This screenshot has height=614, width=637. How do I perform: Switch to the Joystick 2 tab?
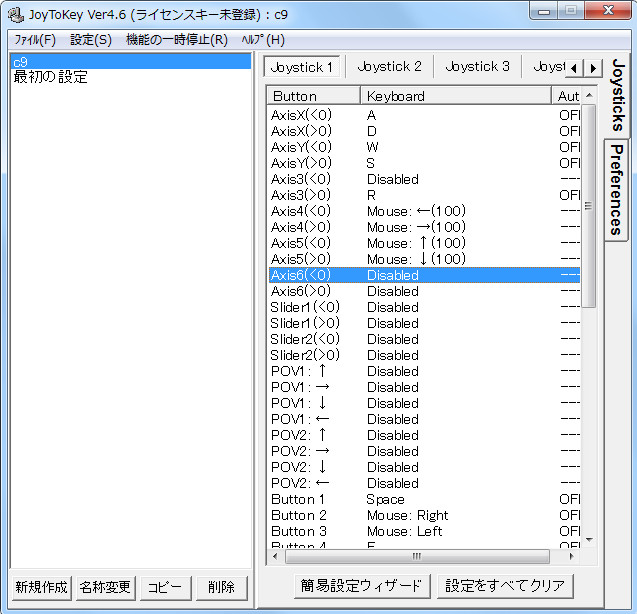pos(389,66)
